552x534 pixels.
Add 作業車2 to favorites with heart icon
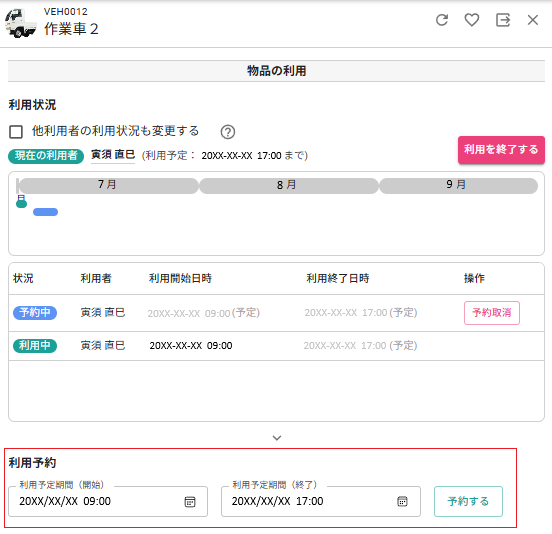[x=472, y=20]
